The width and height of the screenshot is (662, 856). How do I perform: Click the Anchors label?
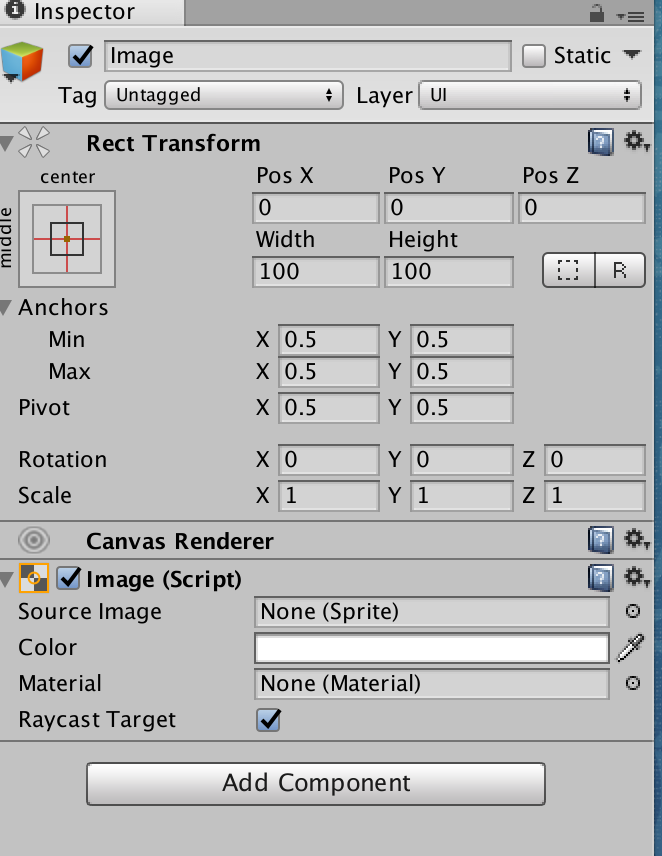tap(63, 308)
